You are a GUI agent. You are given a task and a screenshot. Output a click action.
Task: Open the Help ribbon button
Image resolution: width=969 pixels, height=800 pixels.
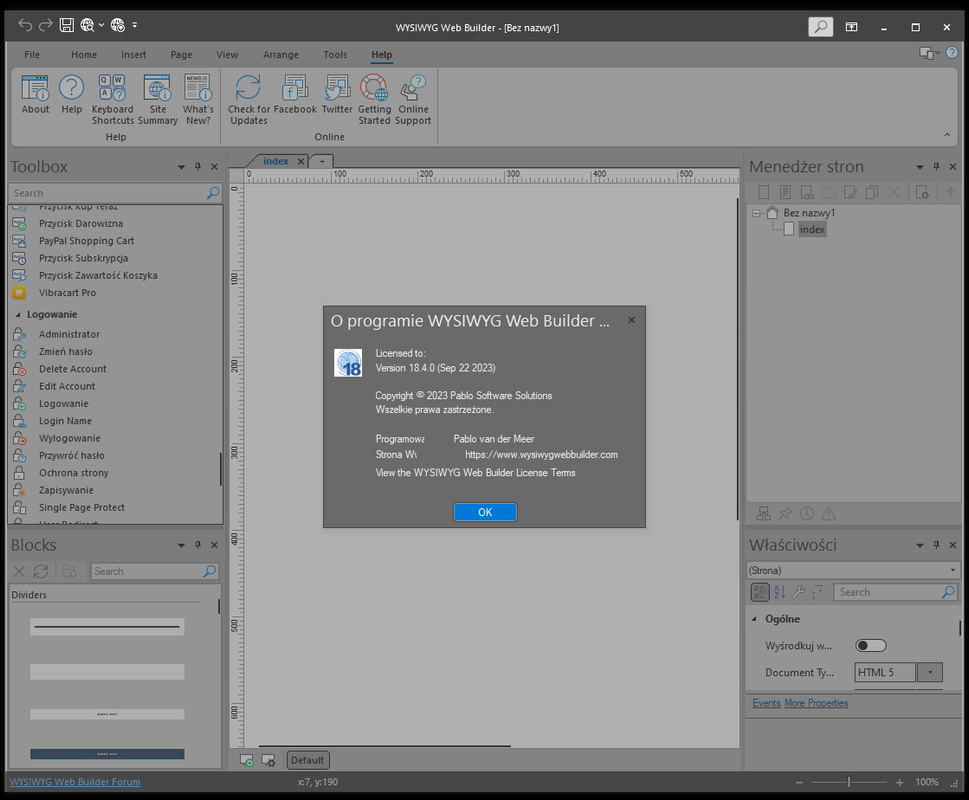[x=71, y=95]
